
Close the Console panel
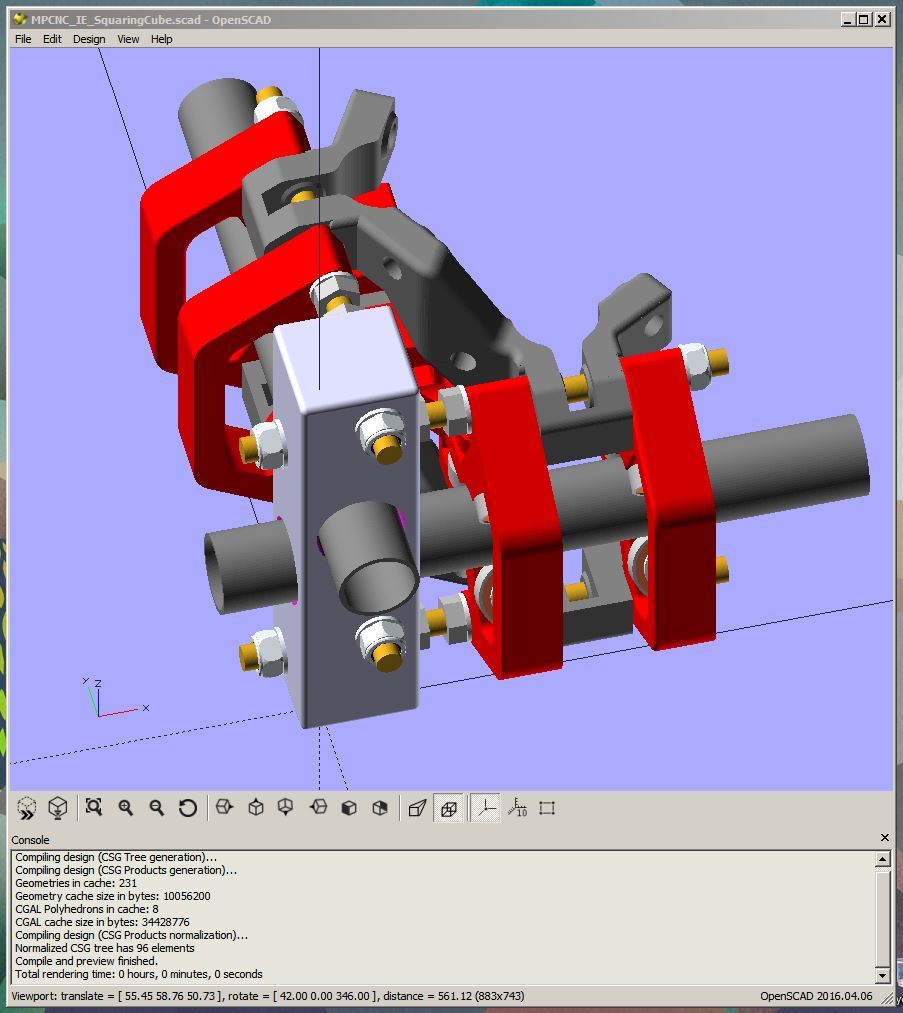885,838
